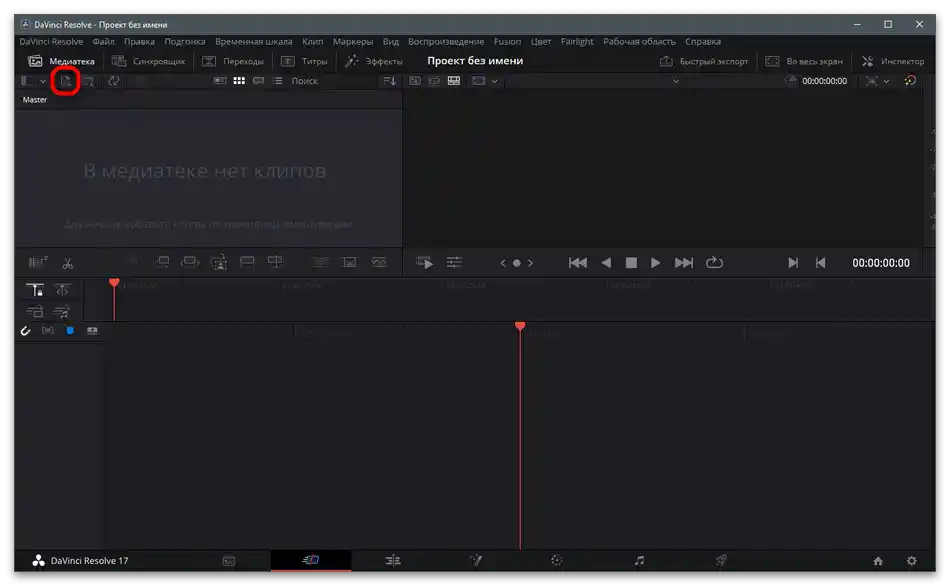This screenshot has height=586, width=950.
Task: Select the source clip viewer mode icon
Action: pos(414,81)
